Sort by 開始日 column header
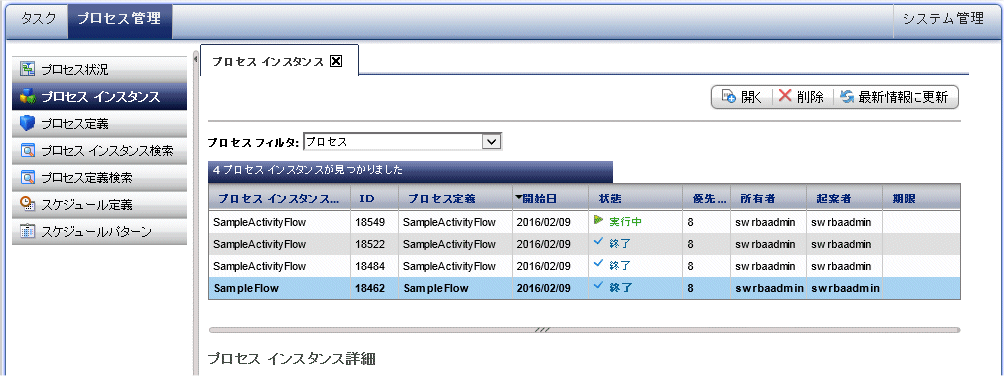Image resolution: width=1004 pixels, height=376 pixels. coord(550,198)
